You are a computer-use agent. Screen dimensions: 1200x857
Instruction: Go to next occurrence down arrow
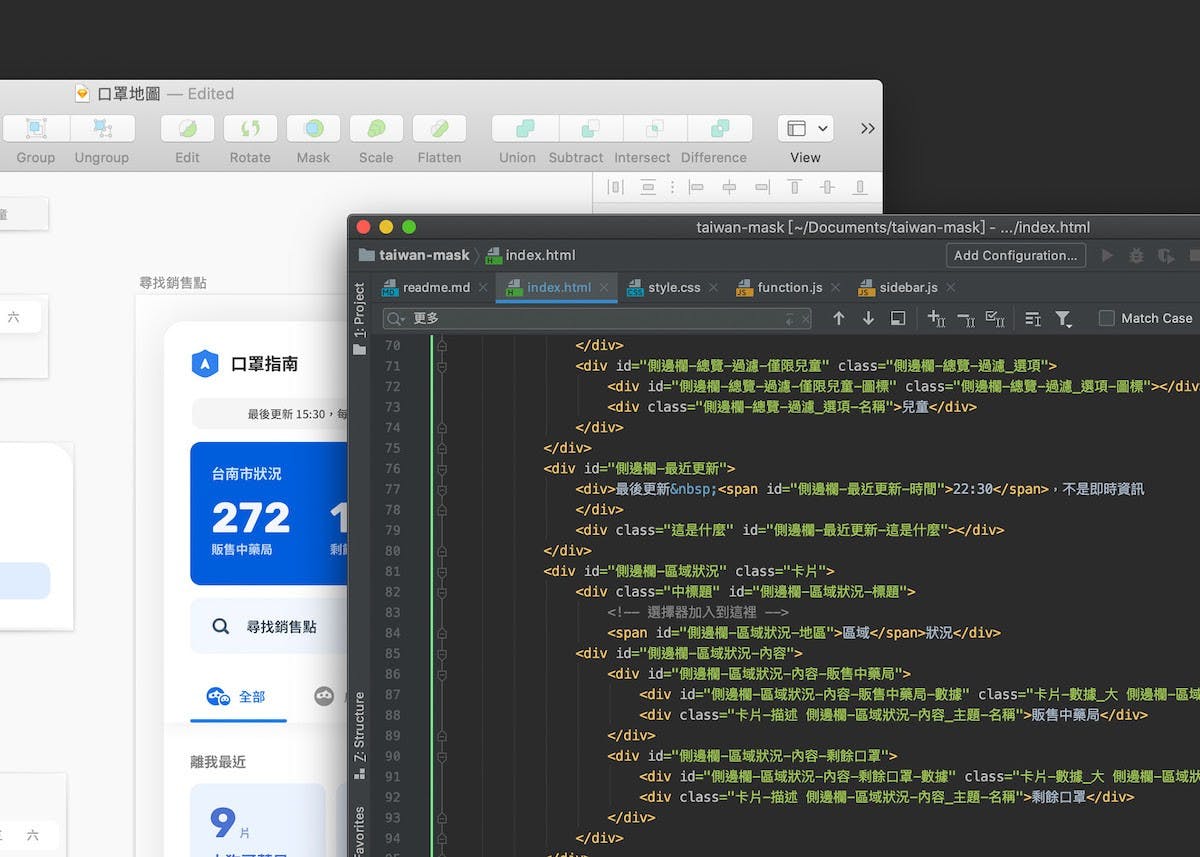pyautogui.click(x=868, y=318)
